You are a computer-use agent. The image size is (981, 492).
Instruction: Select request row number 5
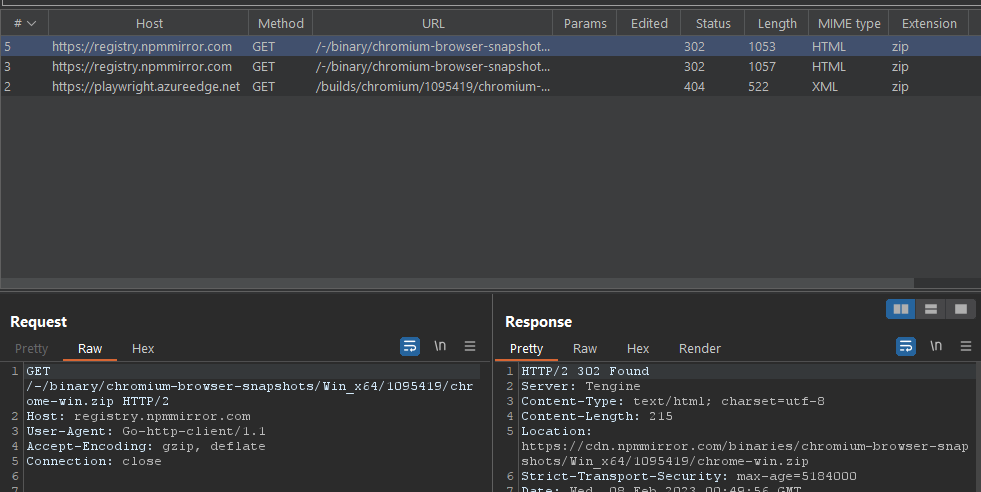[x=490, y=46]
